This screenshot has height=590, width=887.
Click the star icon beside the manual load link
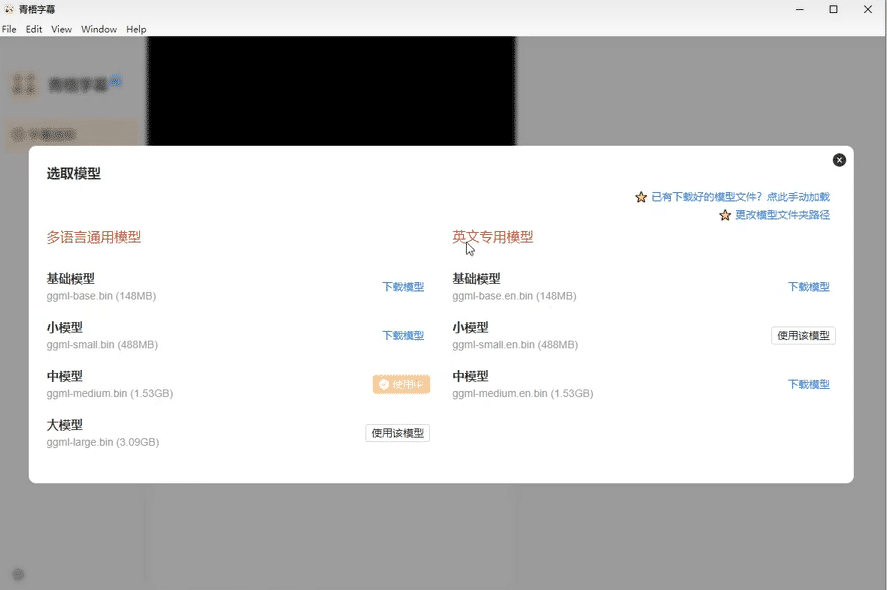(x=641, y=197)
